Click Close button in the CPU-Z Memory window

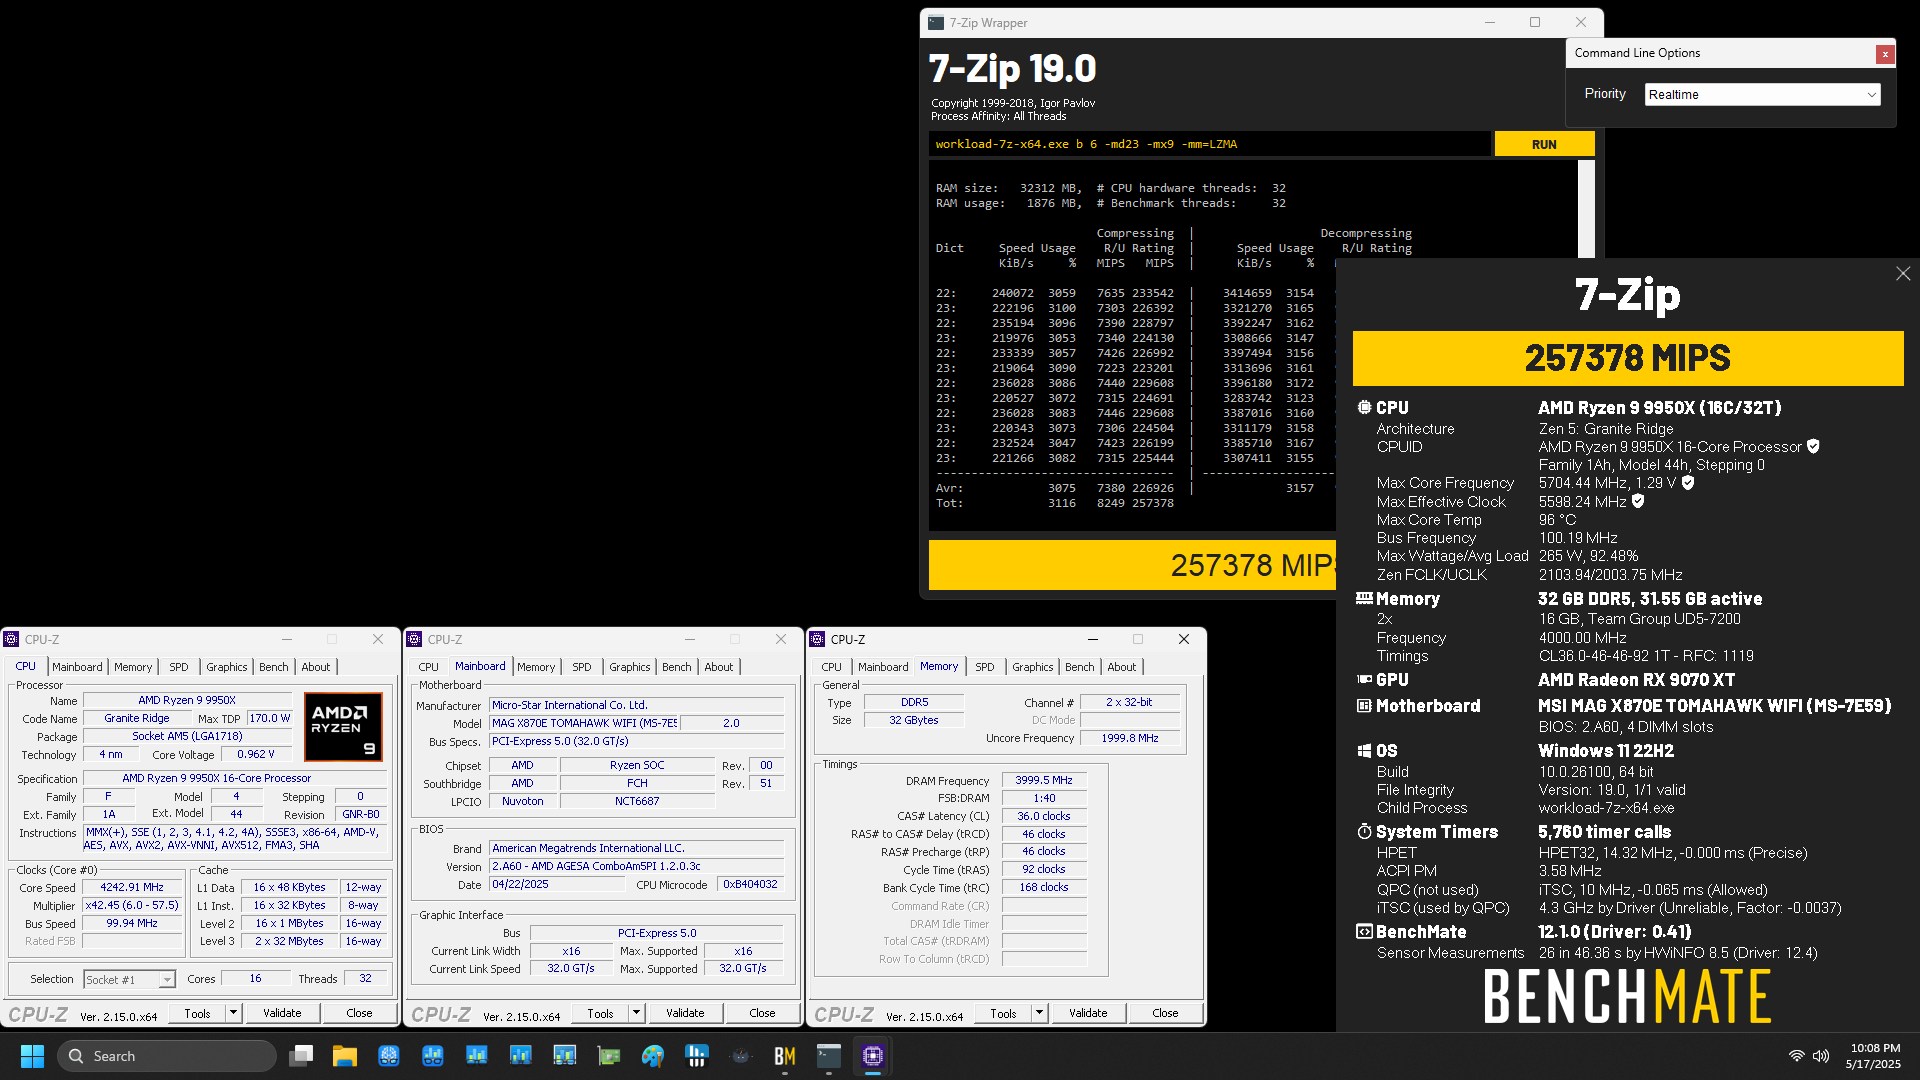(1165, 1013)
